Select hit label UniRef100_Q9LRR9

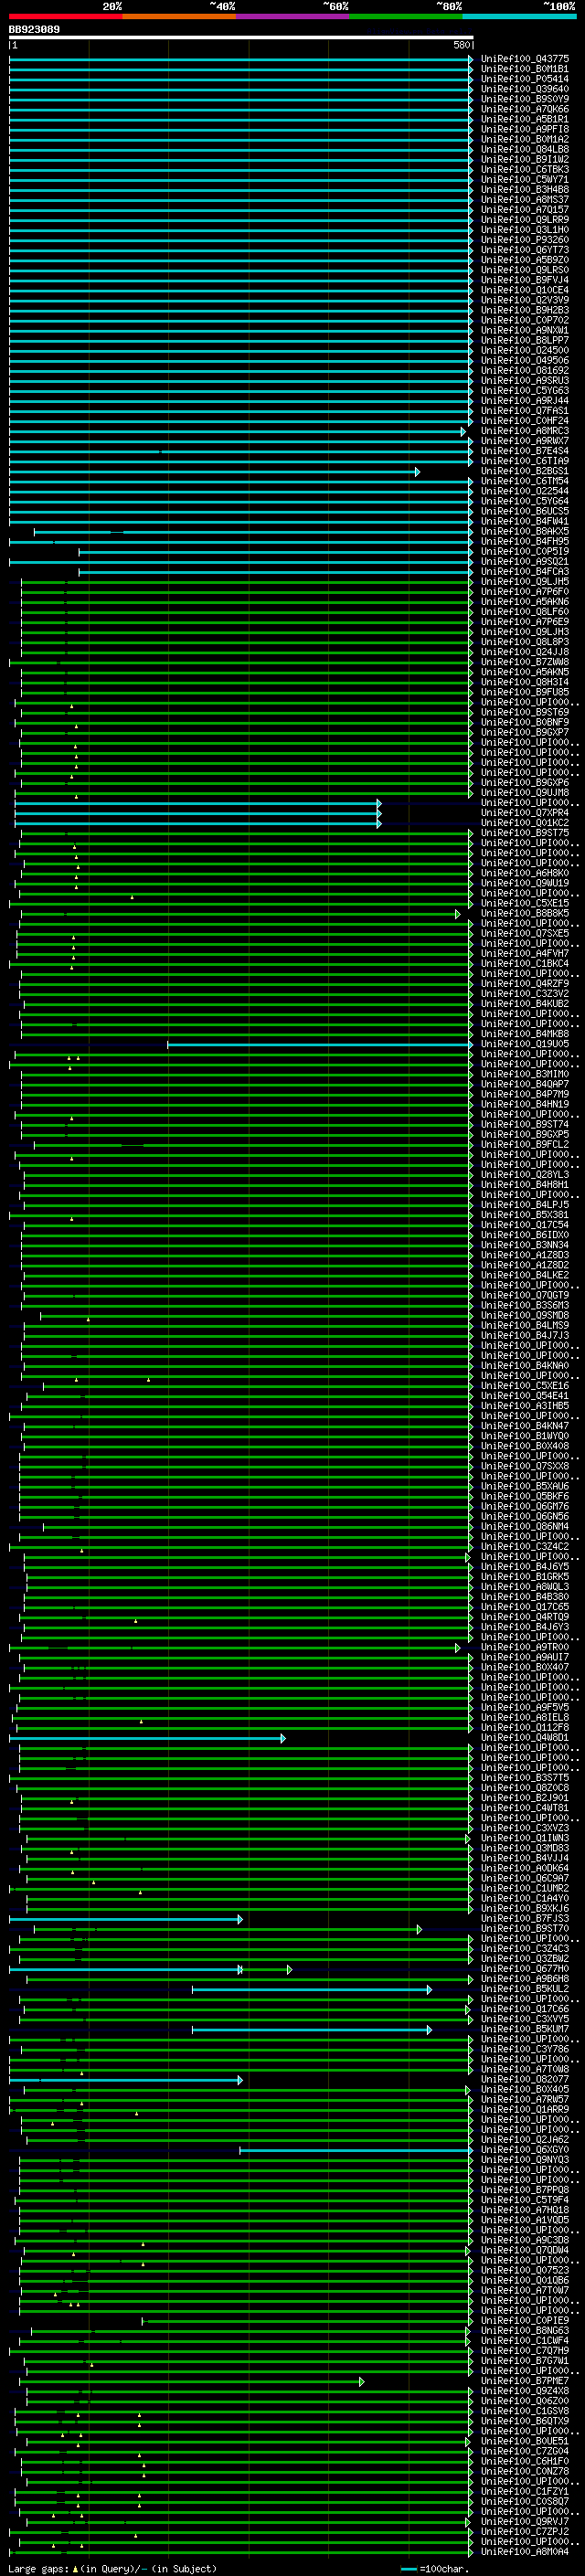click(525, 220)
